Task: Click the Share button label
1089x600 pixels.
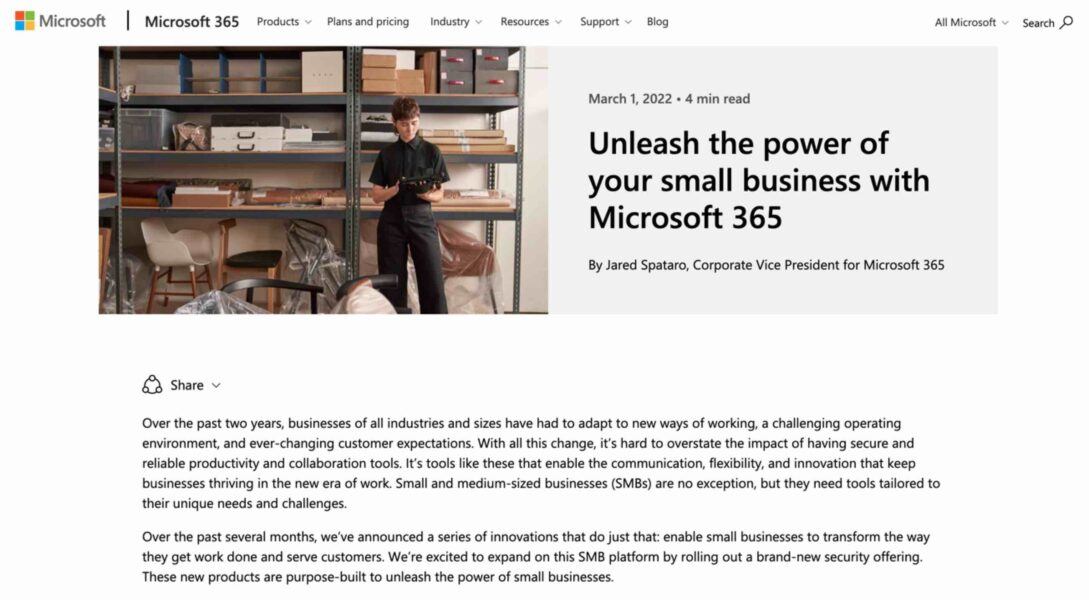Action: coord(187,385)
